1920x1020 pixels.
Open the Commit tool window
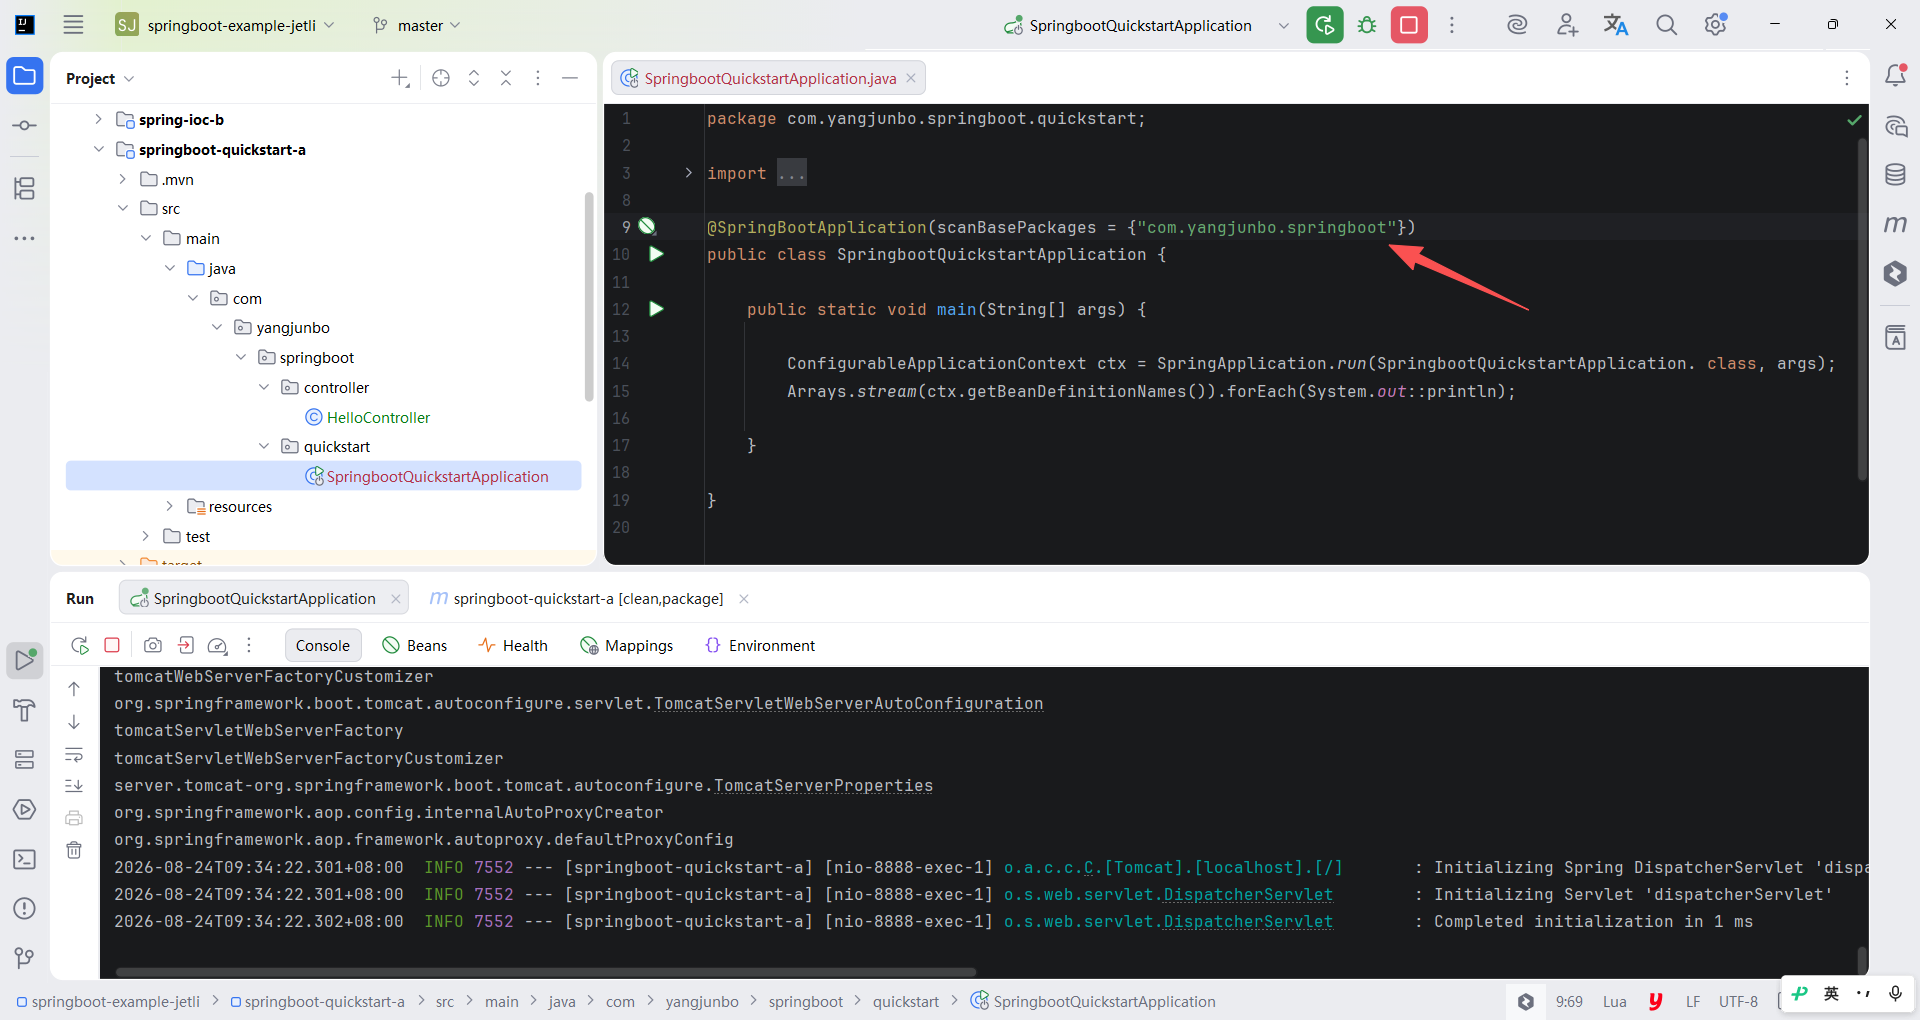25,126
